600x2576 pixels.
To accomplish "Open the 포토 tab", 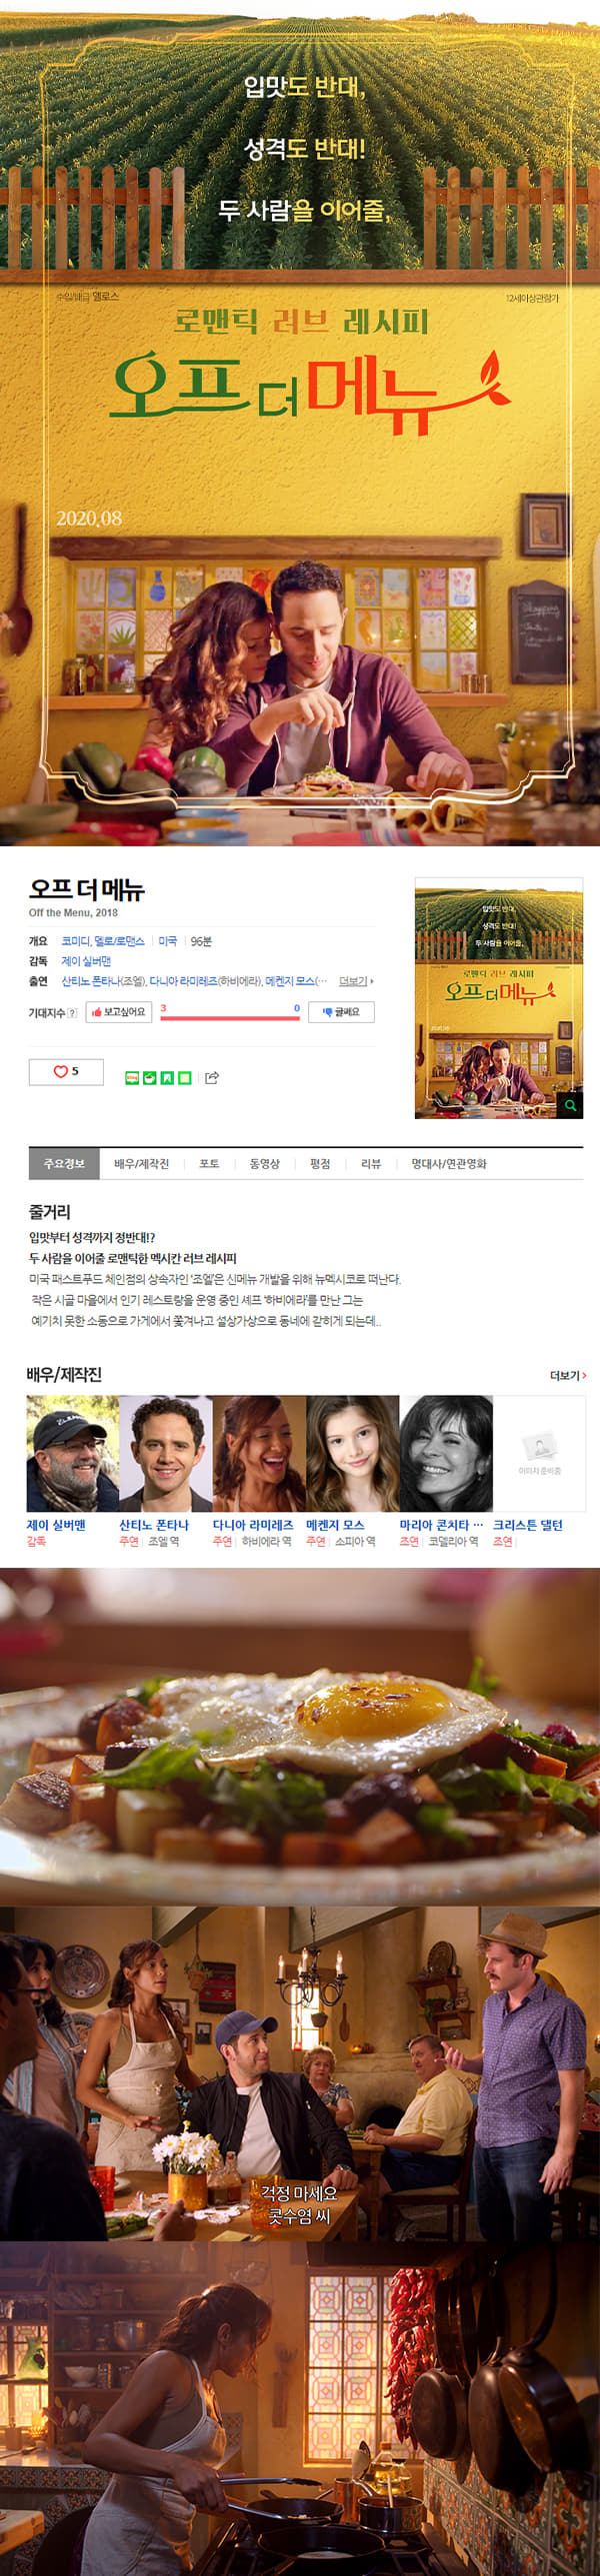I will [x=209, y=1164].
